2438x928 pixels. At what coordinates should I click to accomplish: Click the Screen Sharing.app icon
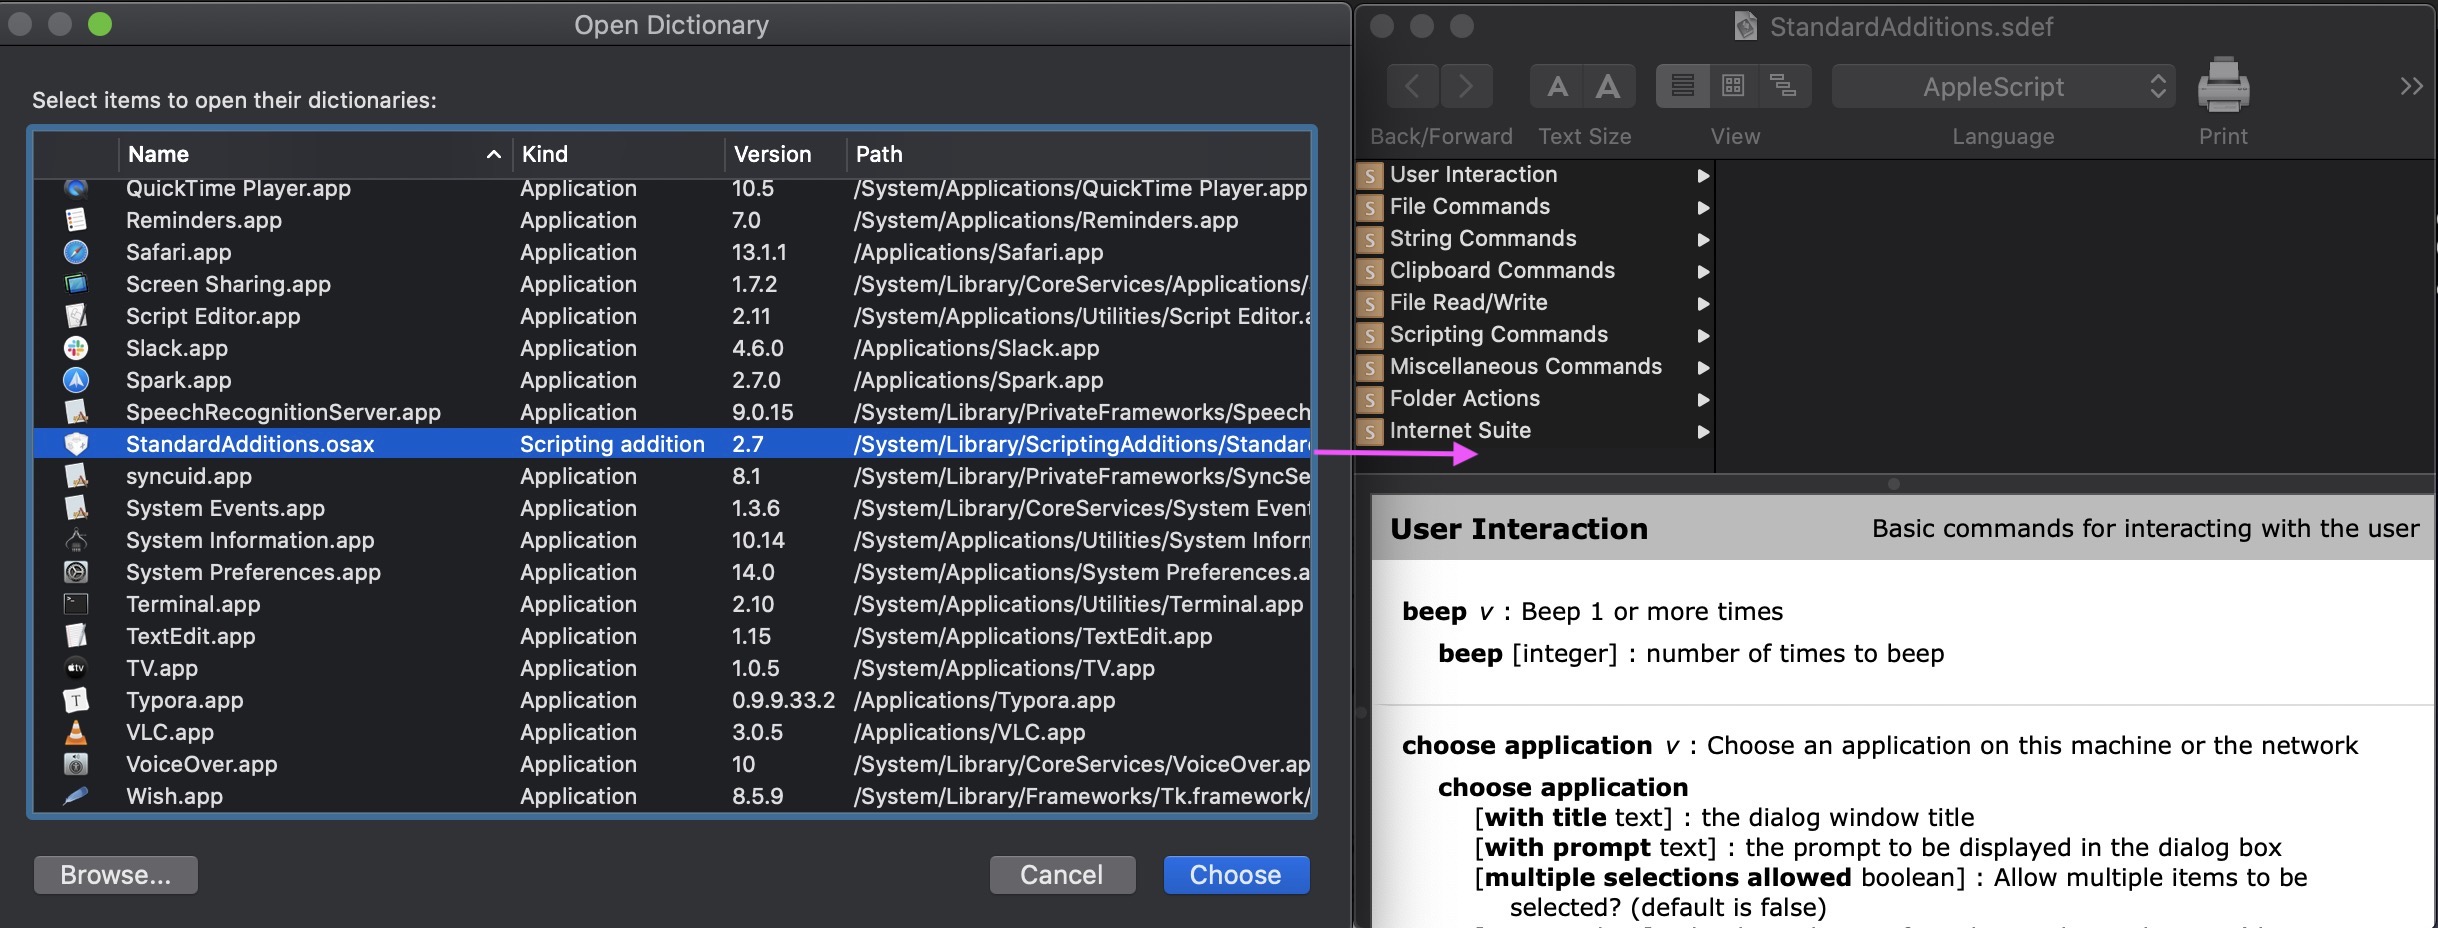coord(76,284)
